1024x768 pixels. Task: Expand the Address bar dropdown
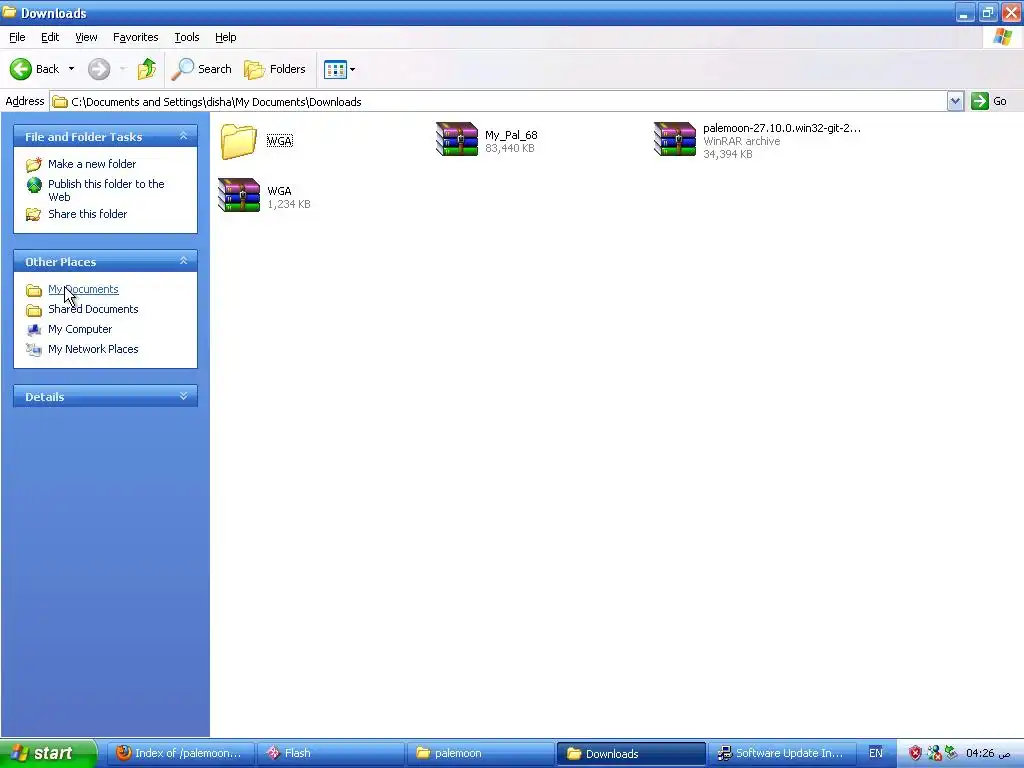(955, 101)
